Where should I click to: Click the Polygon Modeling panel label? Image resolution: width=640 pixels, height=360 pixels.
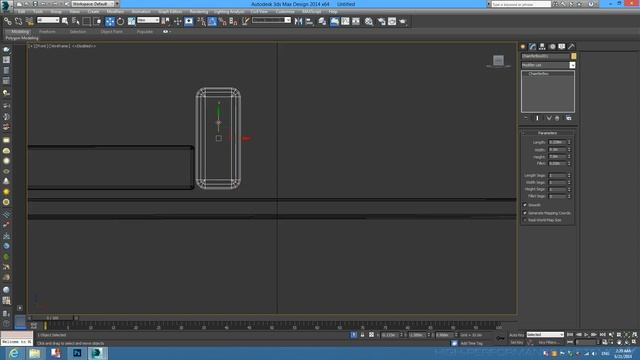coord(22,38)
